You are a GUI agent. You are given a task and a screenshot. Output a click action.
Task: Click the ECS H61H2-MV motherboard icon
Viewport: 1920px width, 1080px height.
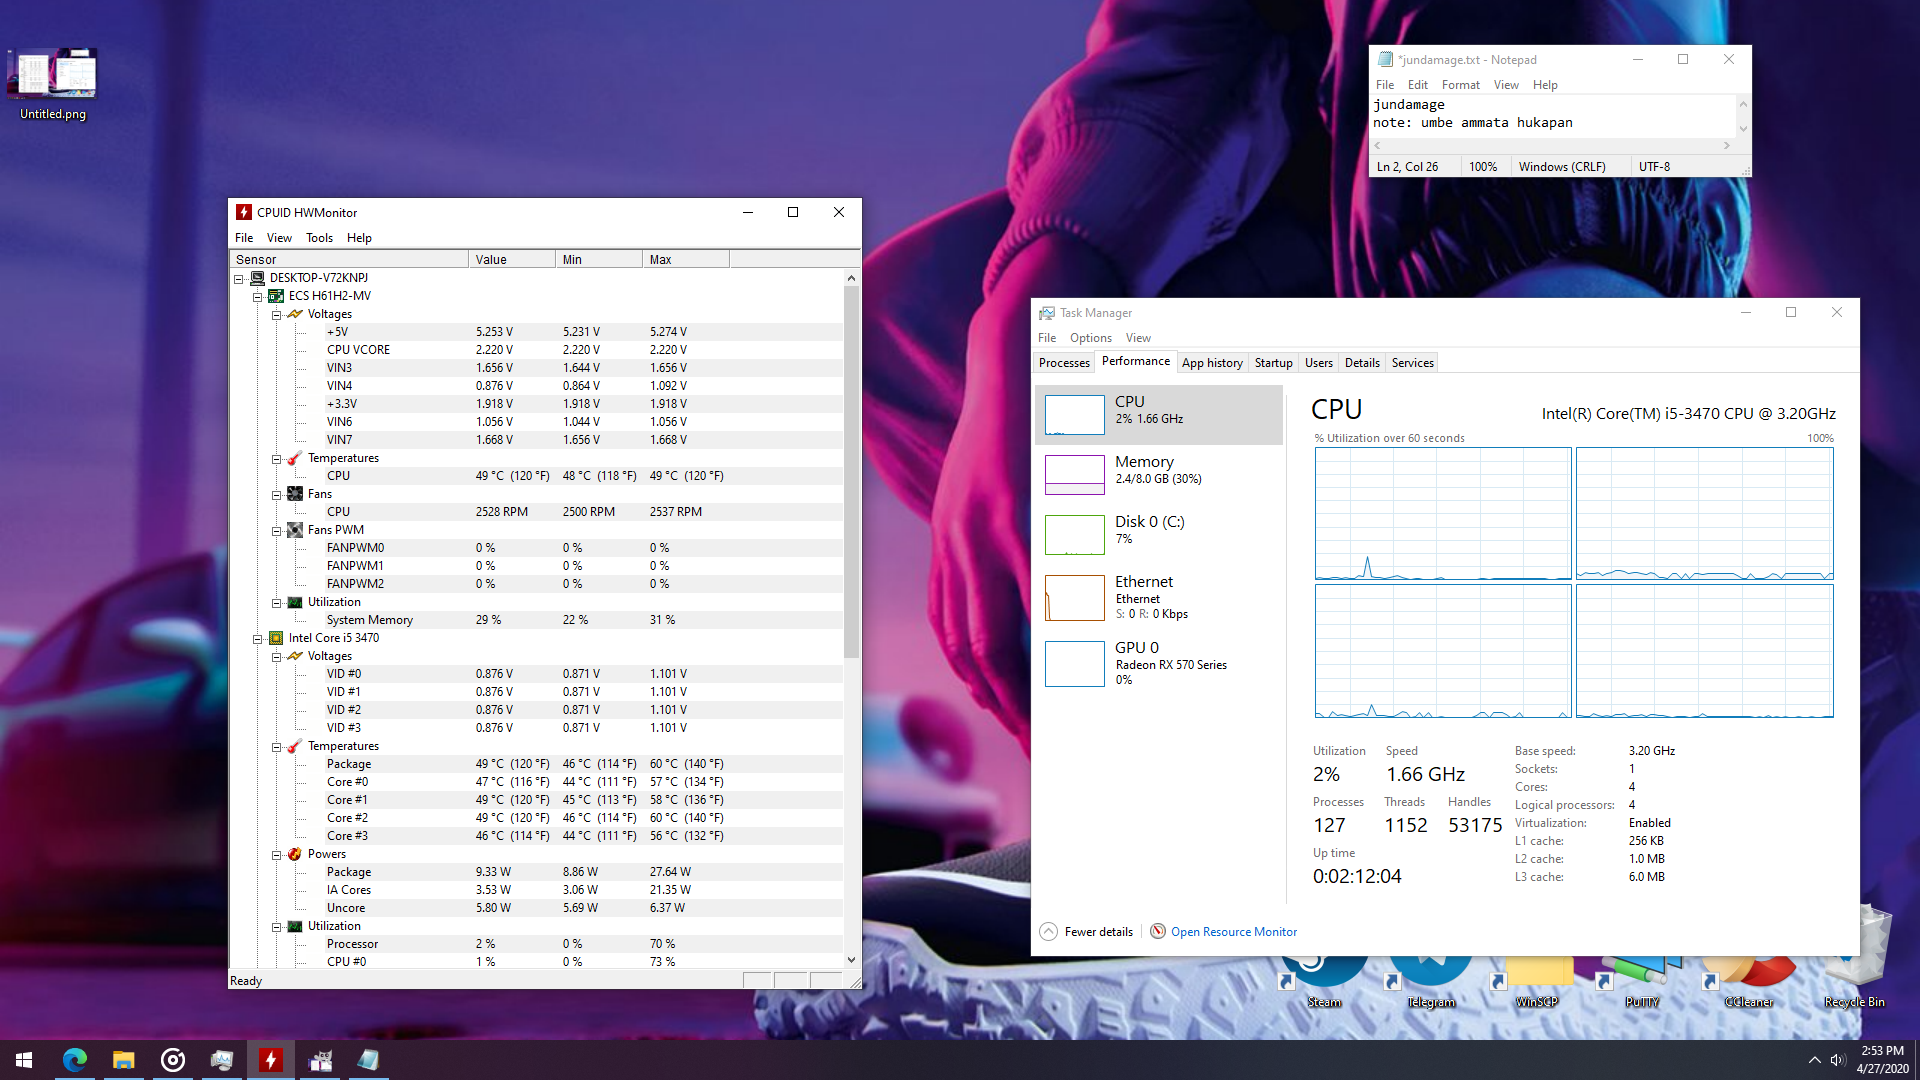pyautogui.click(x=276, y=296)
